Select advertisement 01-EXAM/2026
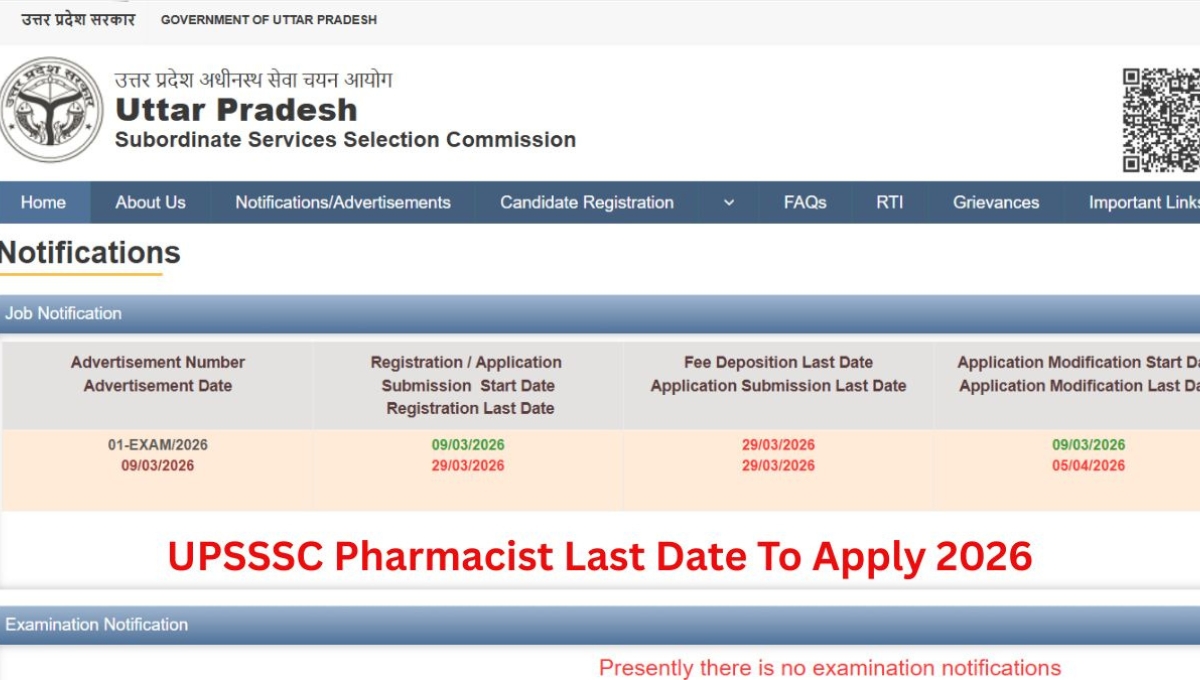 (x=157, y=444)
